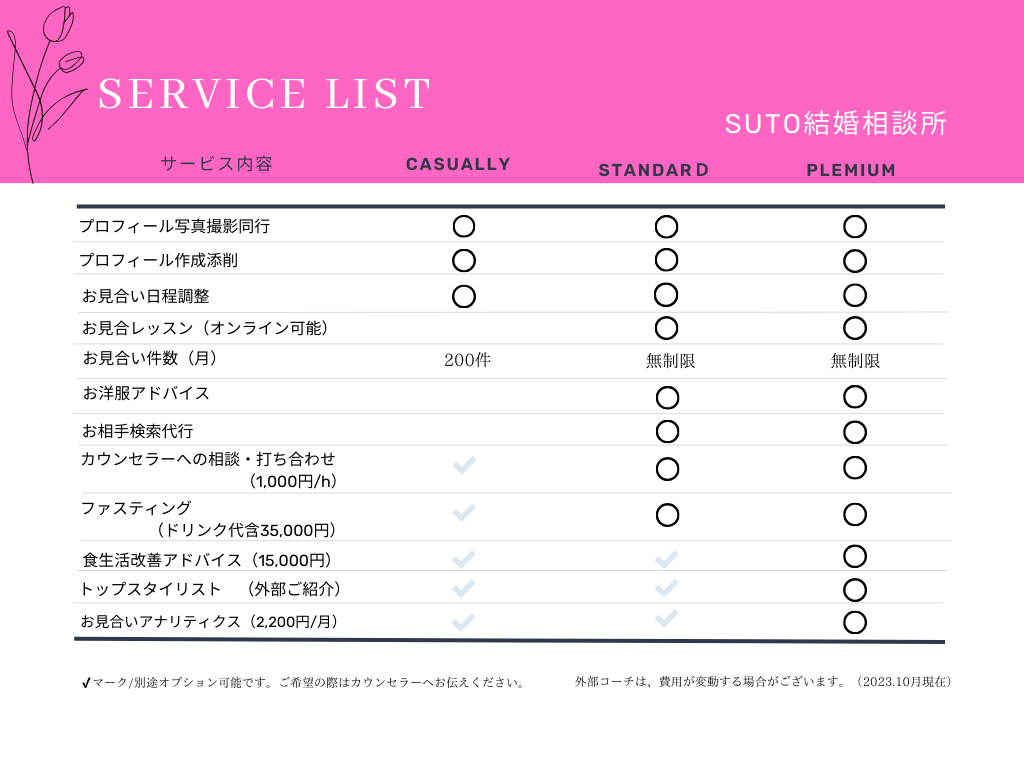Click STANDARD checkmark for お見合いアナリティクス row
The width and height of the screenshot is (1024, 768).
pos(667,618)
